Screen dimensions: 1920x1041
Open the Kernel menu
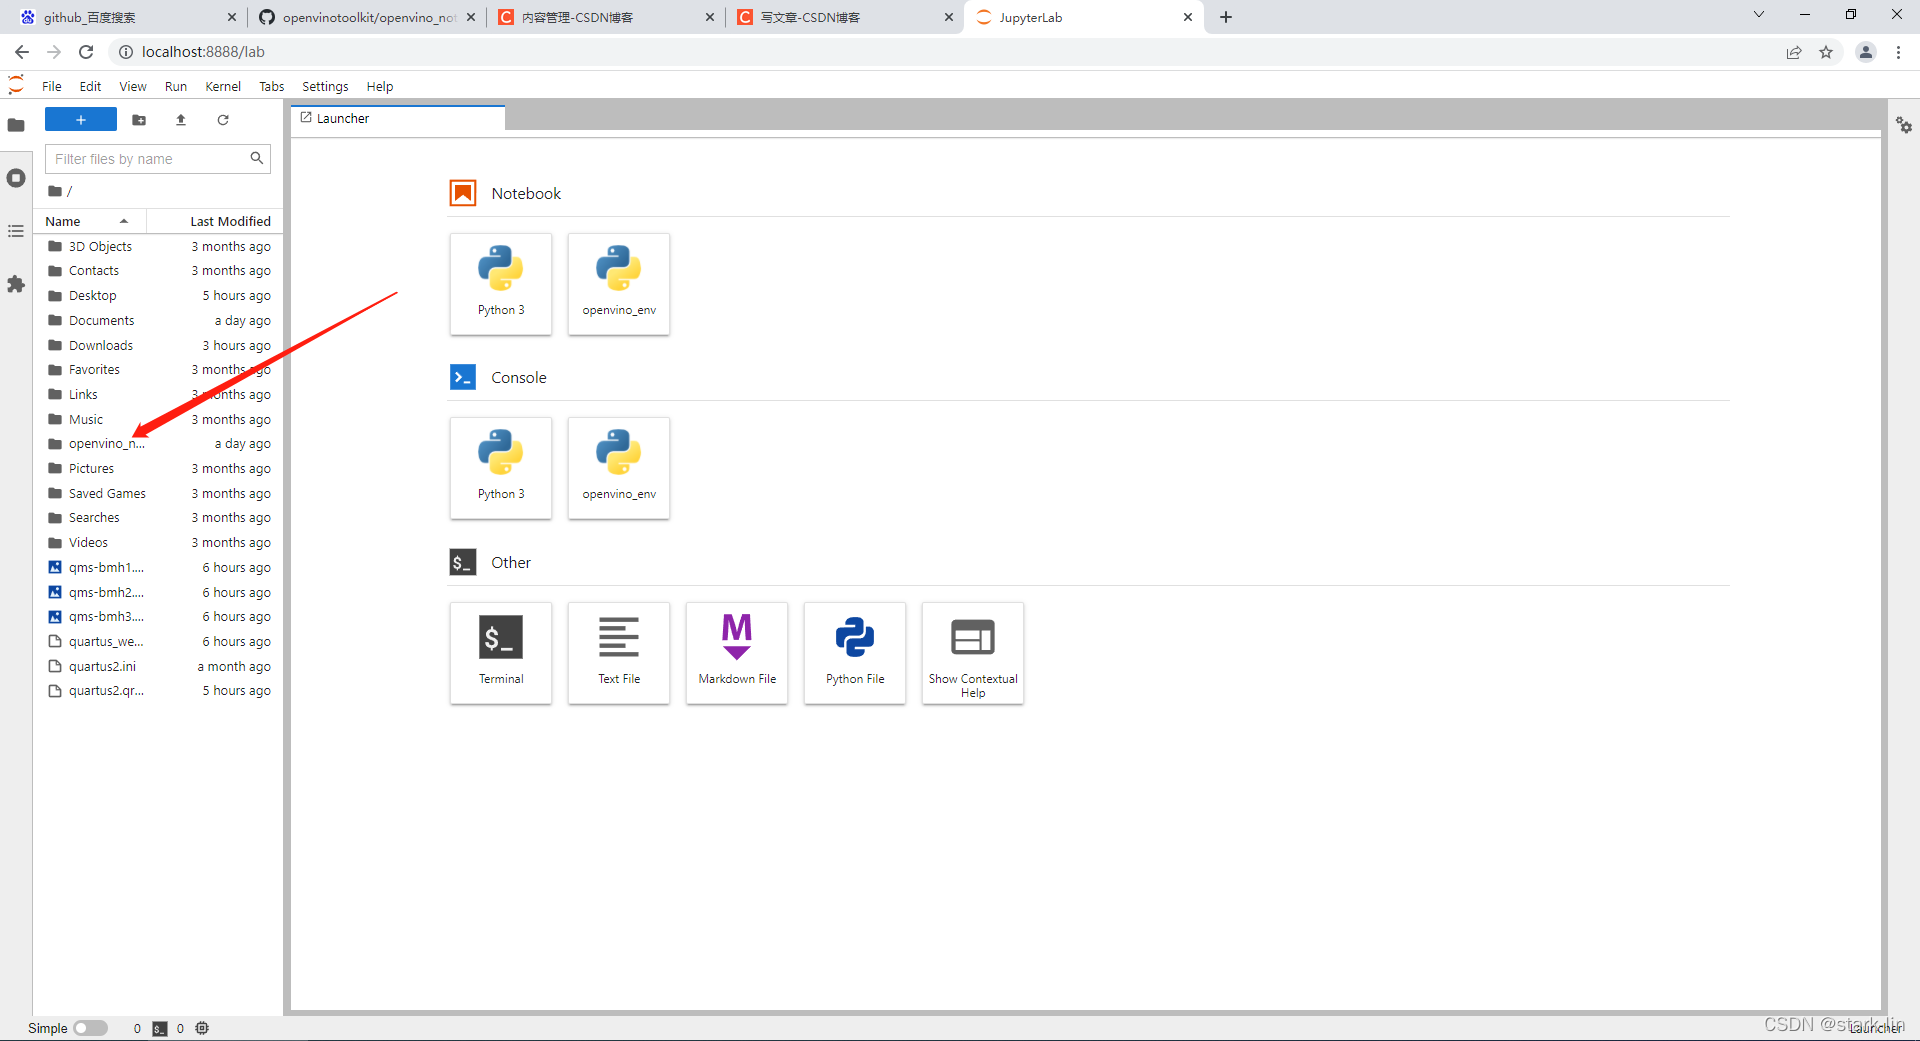[x=223, y=86]
